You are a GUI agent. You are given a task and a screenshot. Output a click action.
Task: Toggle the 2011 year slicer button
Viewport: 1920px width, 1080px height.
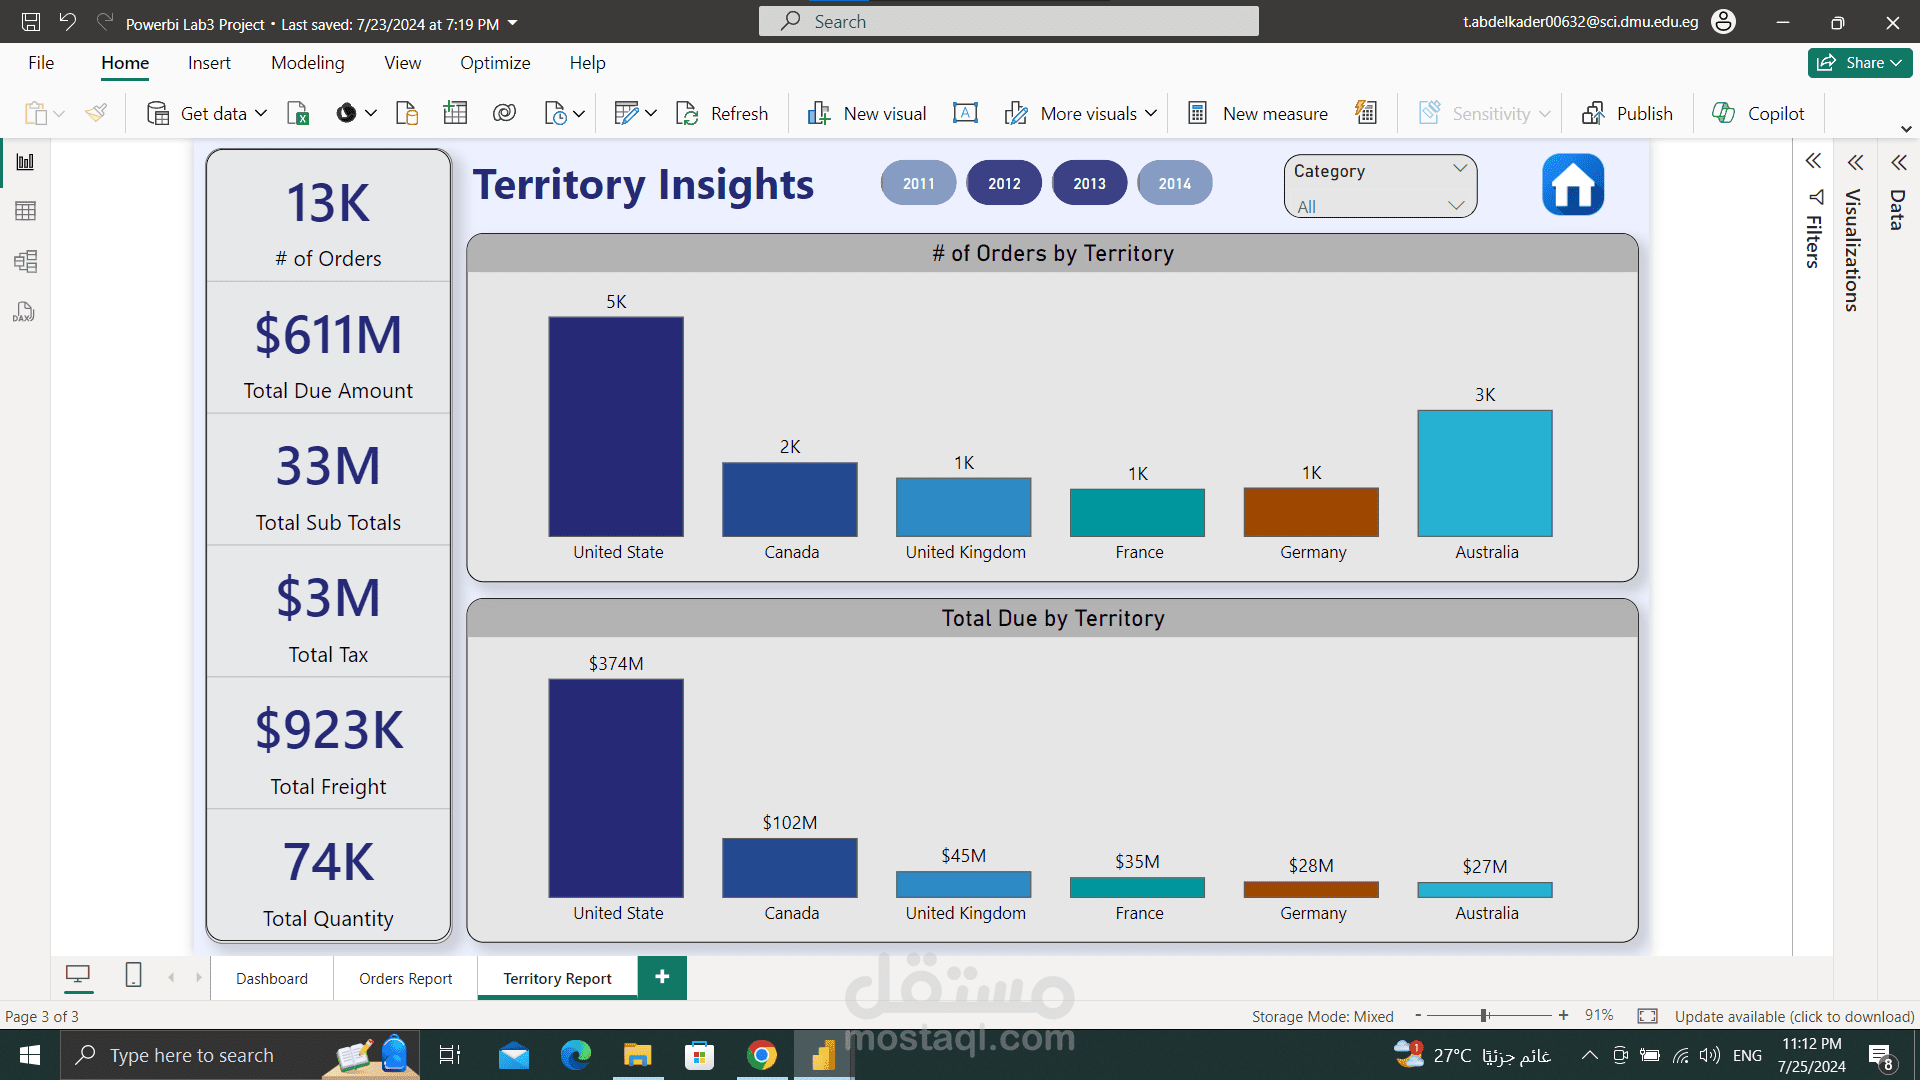918,184
